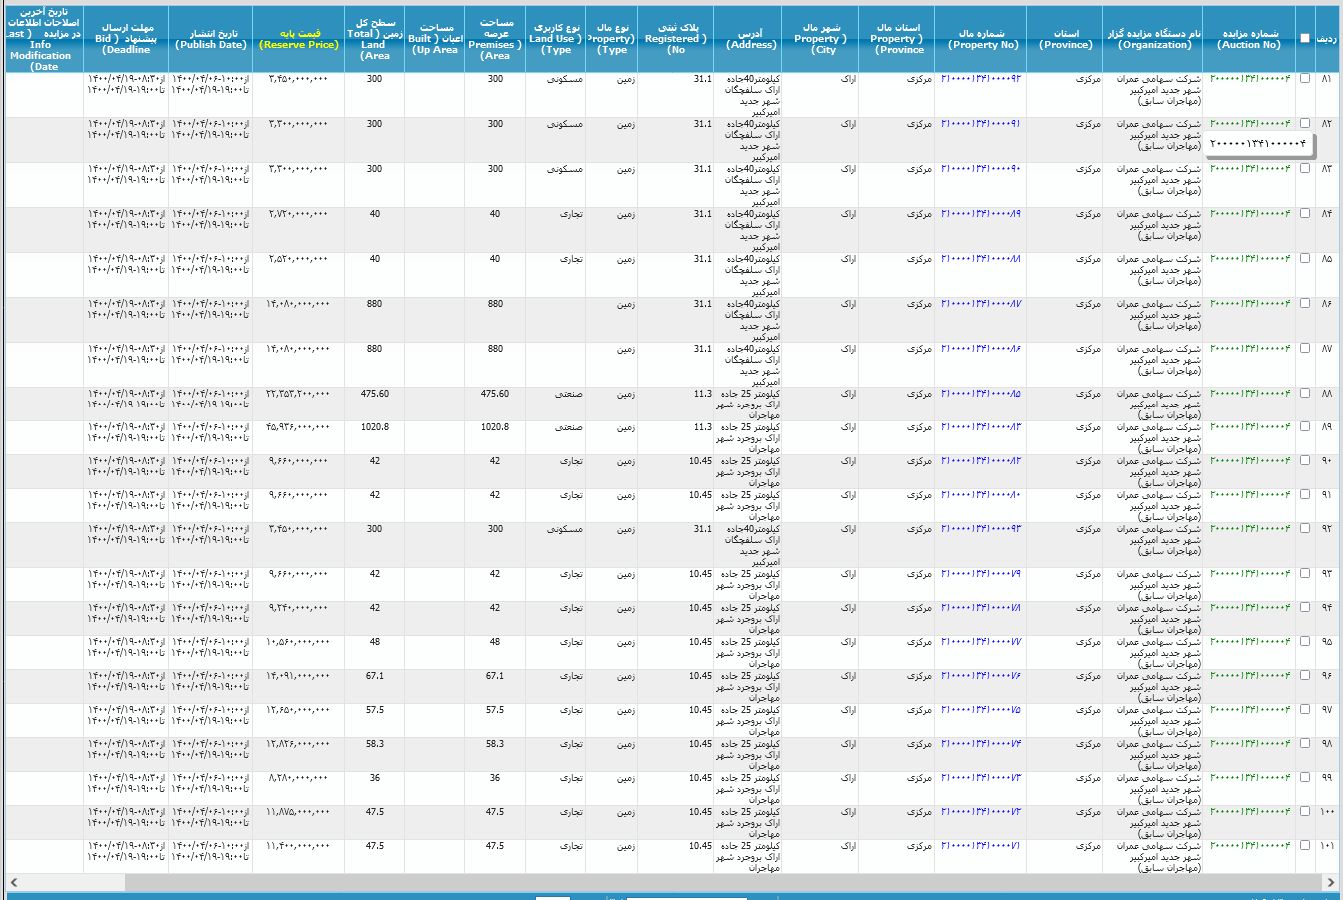Click the Bid Deadline column header
The width and height of the screenshot is (1343, 900).
pyautogui.click(x=127, y=39)
